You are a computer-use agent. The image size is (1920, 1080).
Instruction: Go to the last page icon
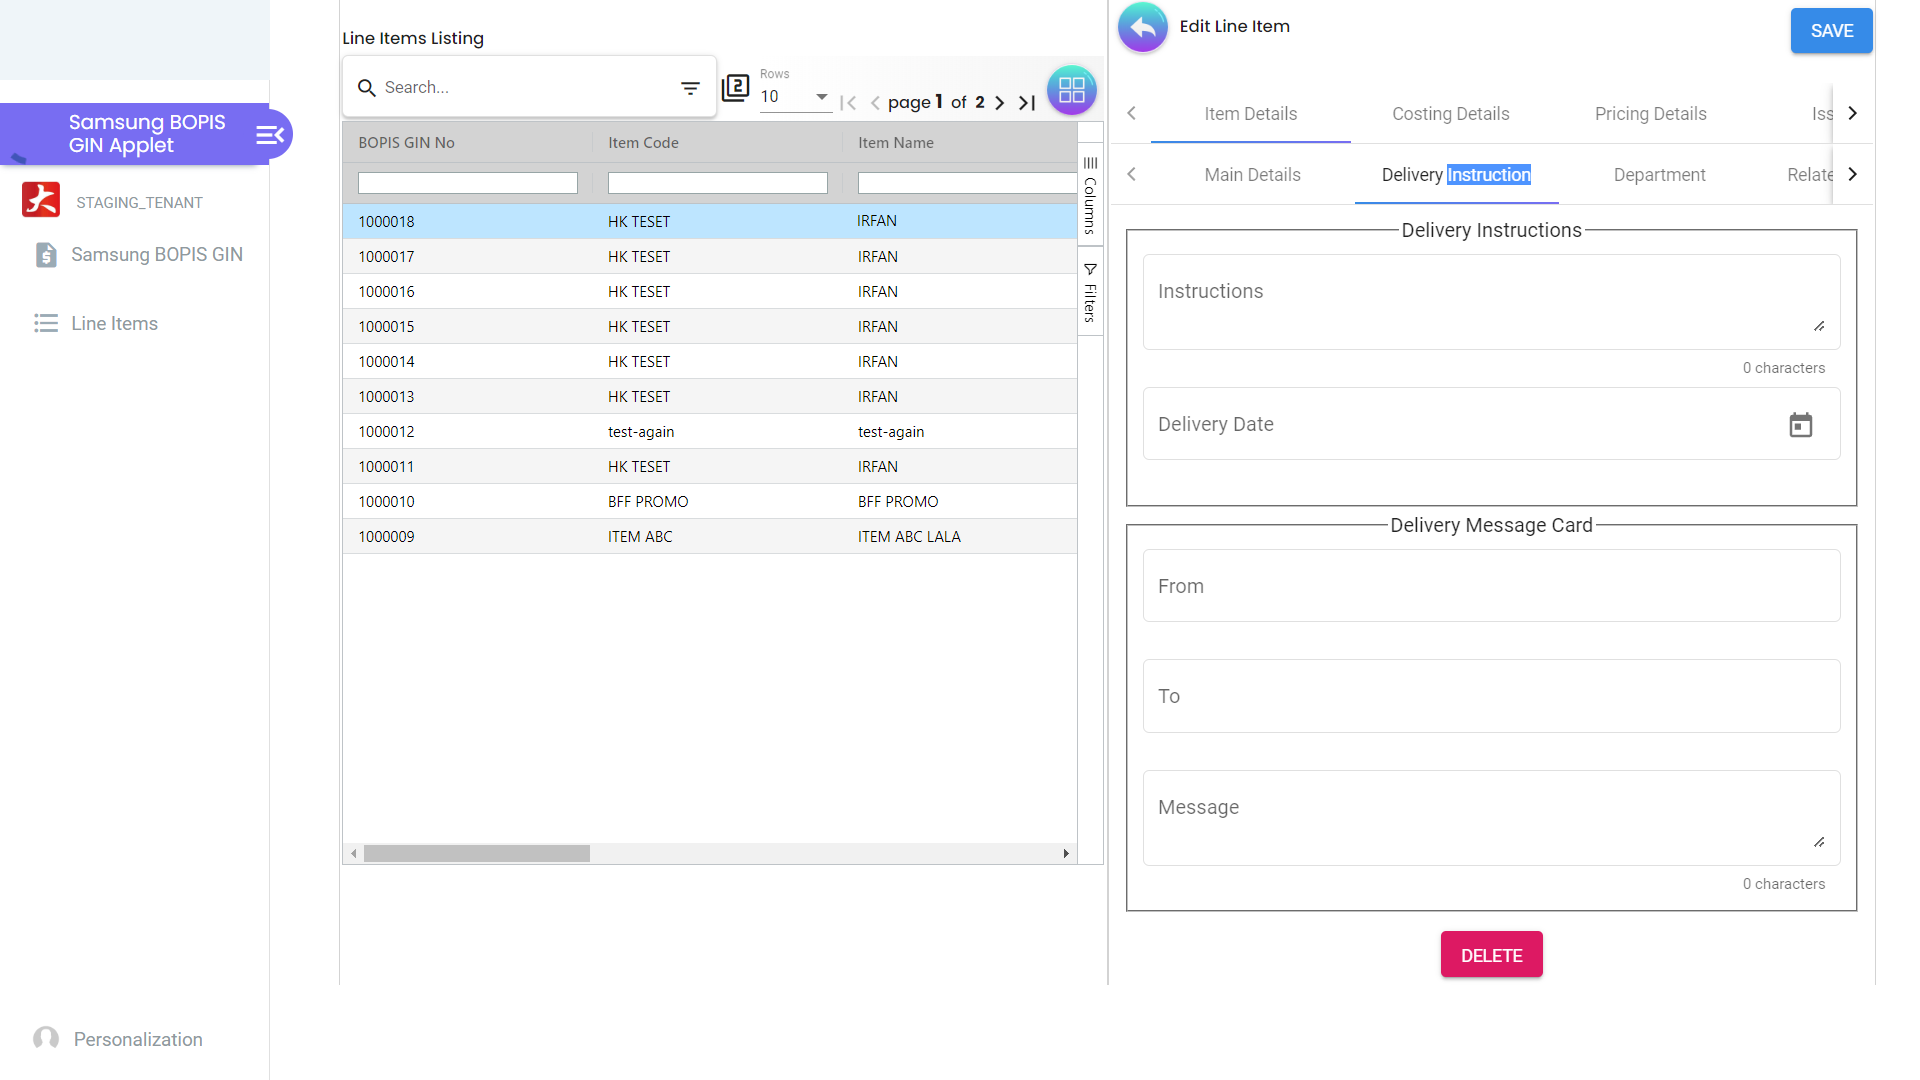tap(1027, 102)
